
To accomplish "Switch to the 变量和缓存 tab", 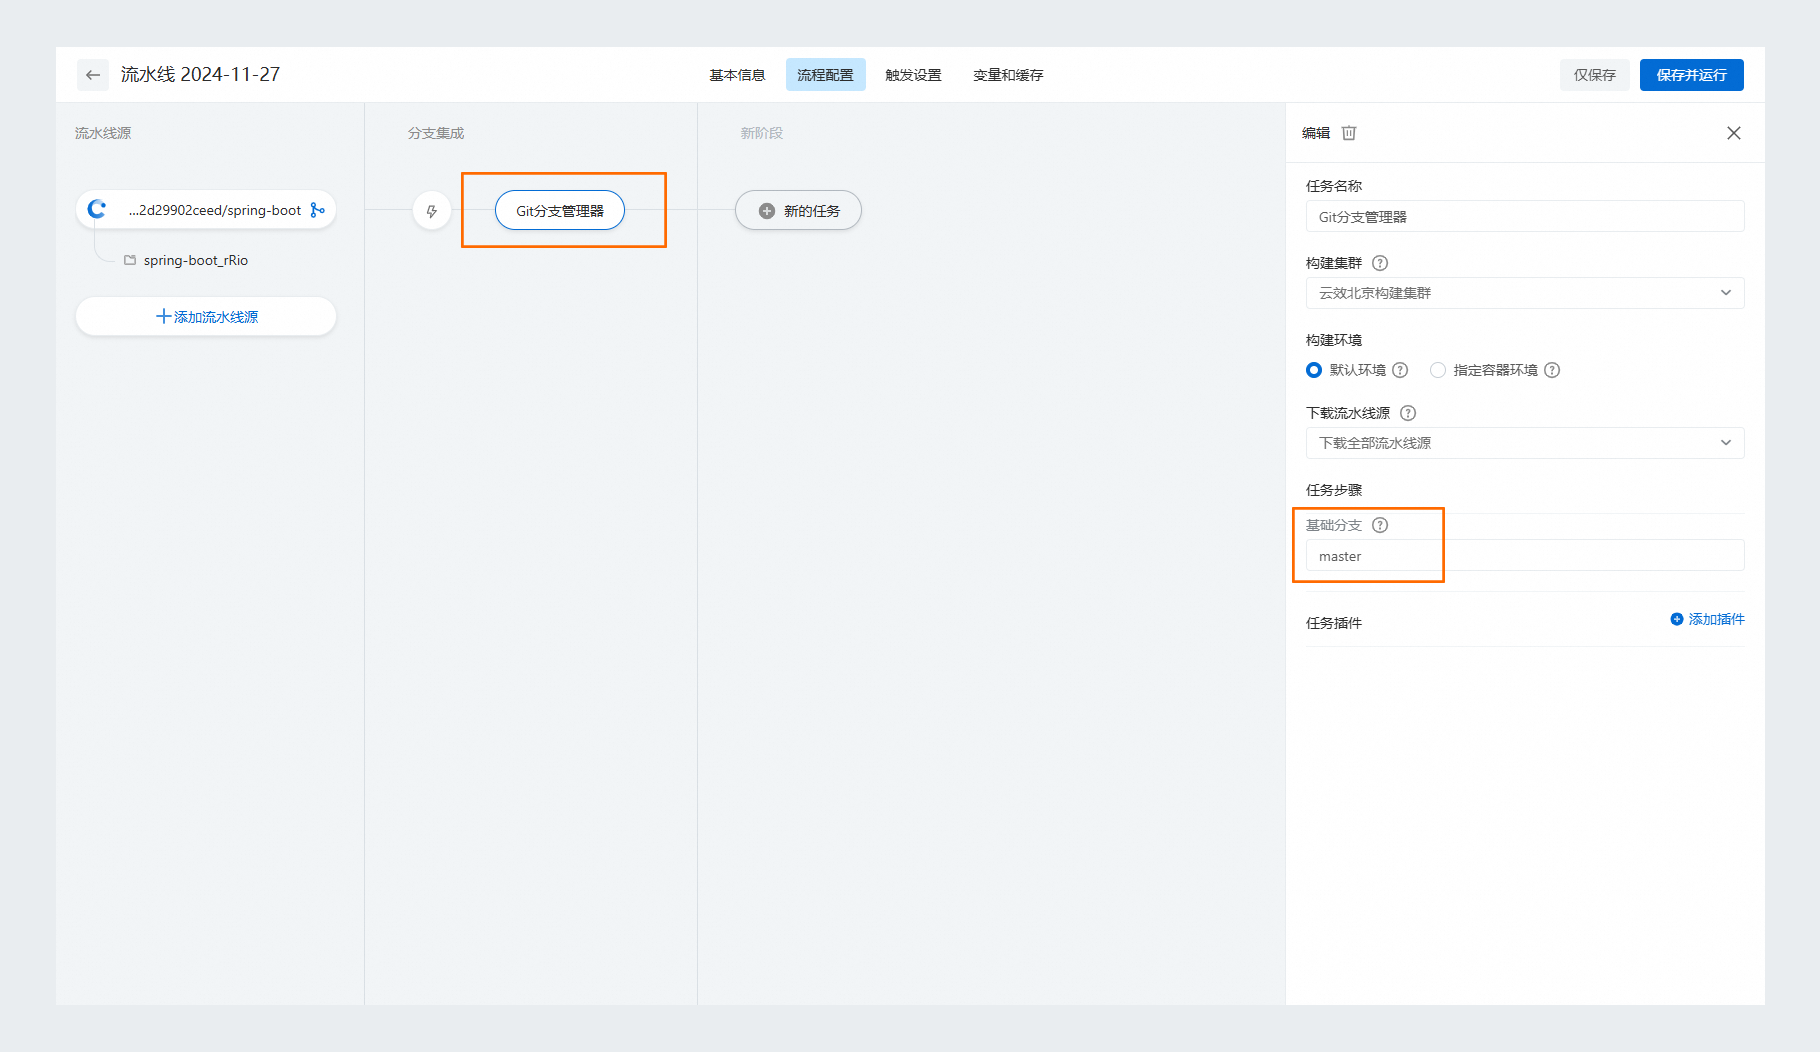I will tap(1008, 75).
